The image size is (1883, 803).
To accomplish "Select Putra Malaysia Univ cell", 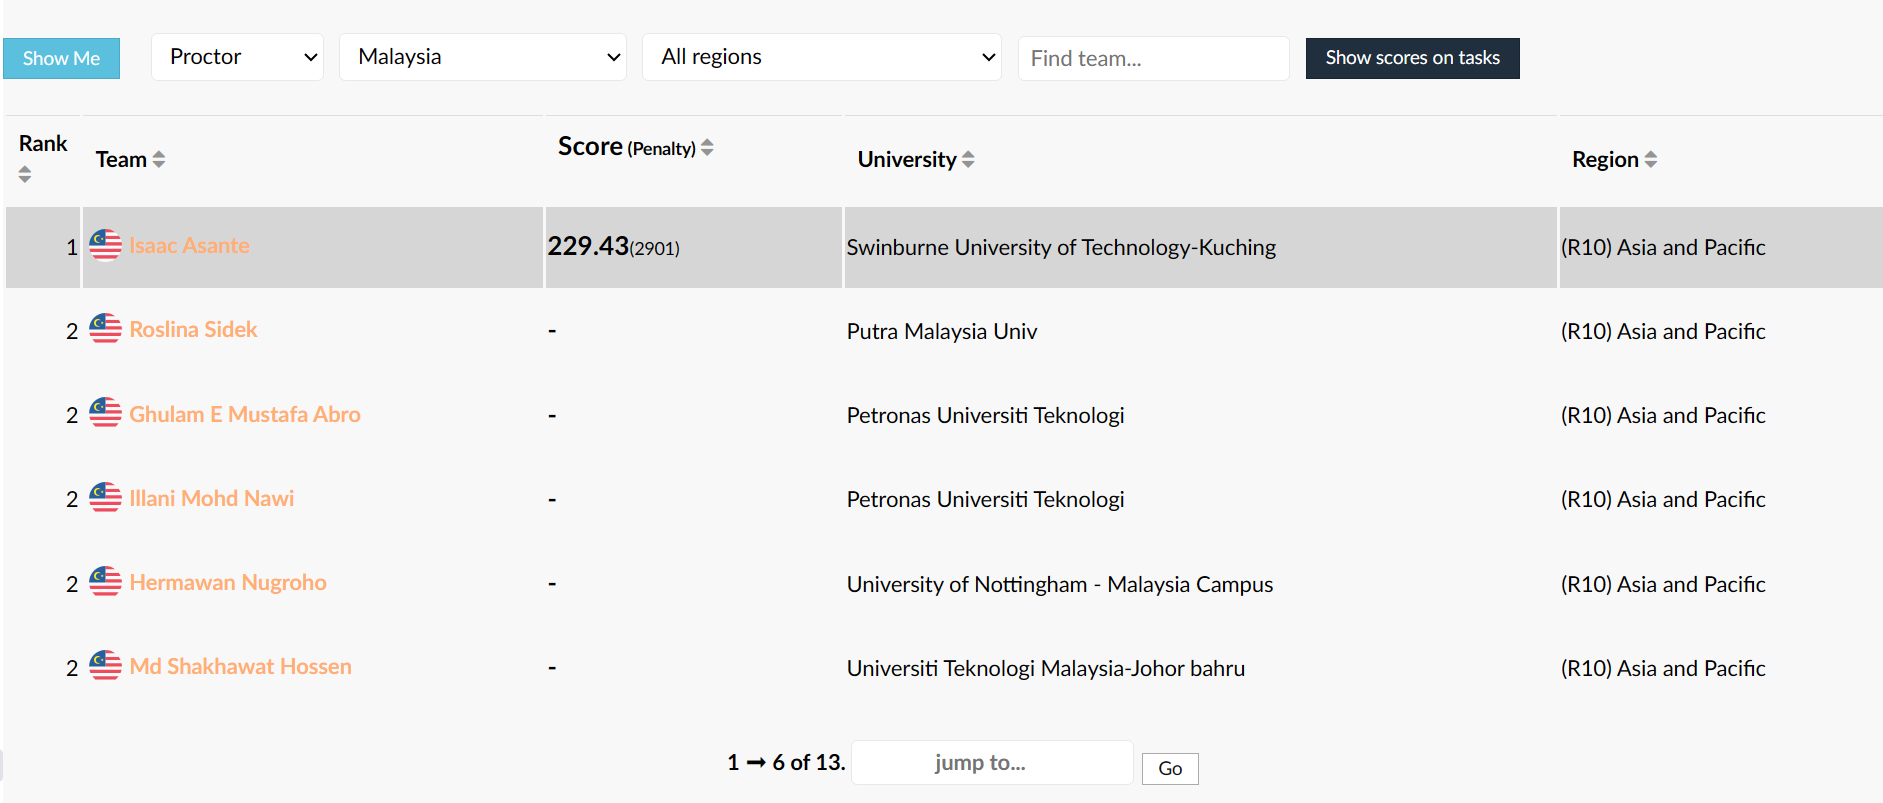I will (x=1200, y=331).
